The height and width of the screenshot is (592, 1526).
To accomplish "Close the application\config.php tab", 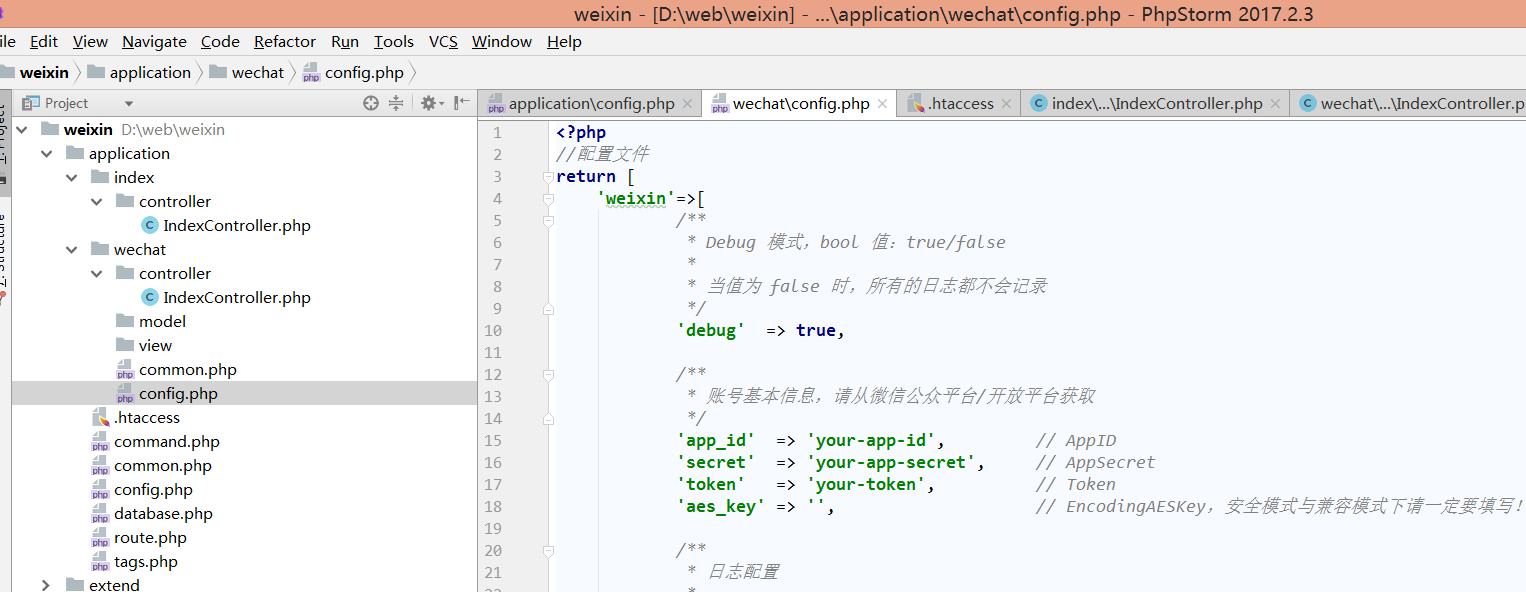I will (687, 104).
